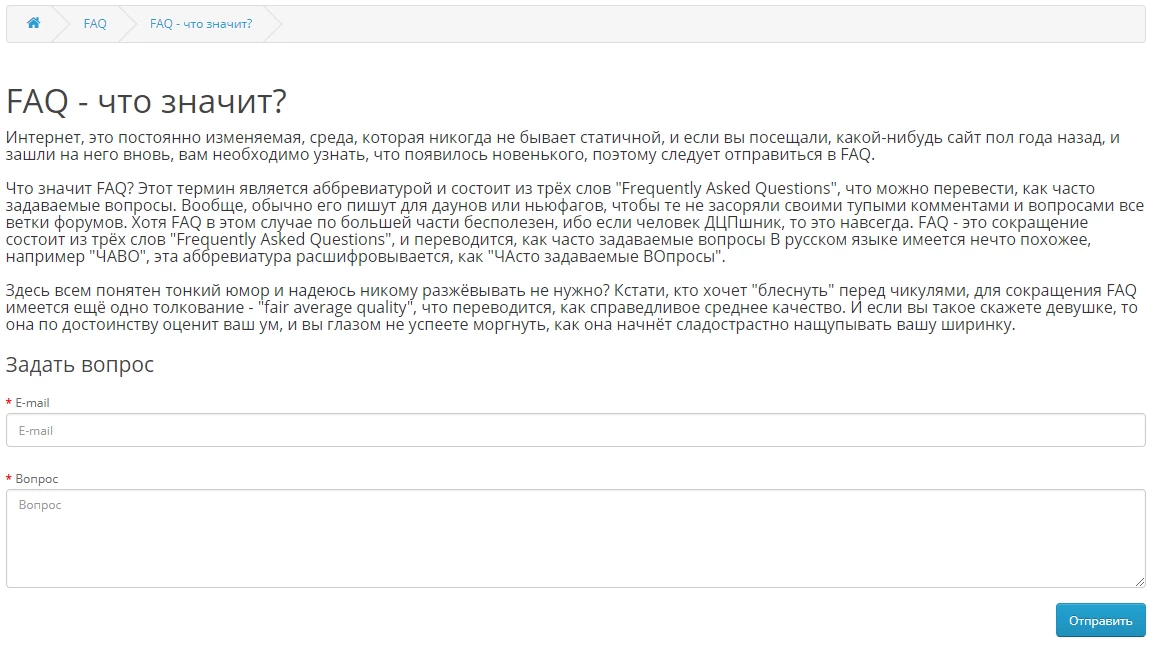Select the E-mail field label
The image size is (1154, 660).
click(32, 402)
